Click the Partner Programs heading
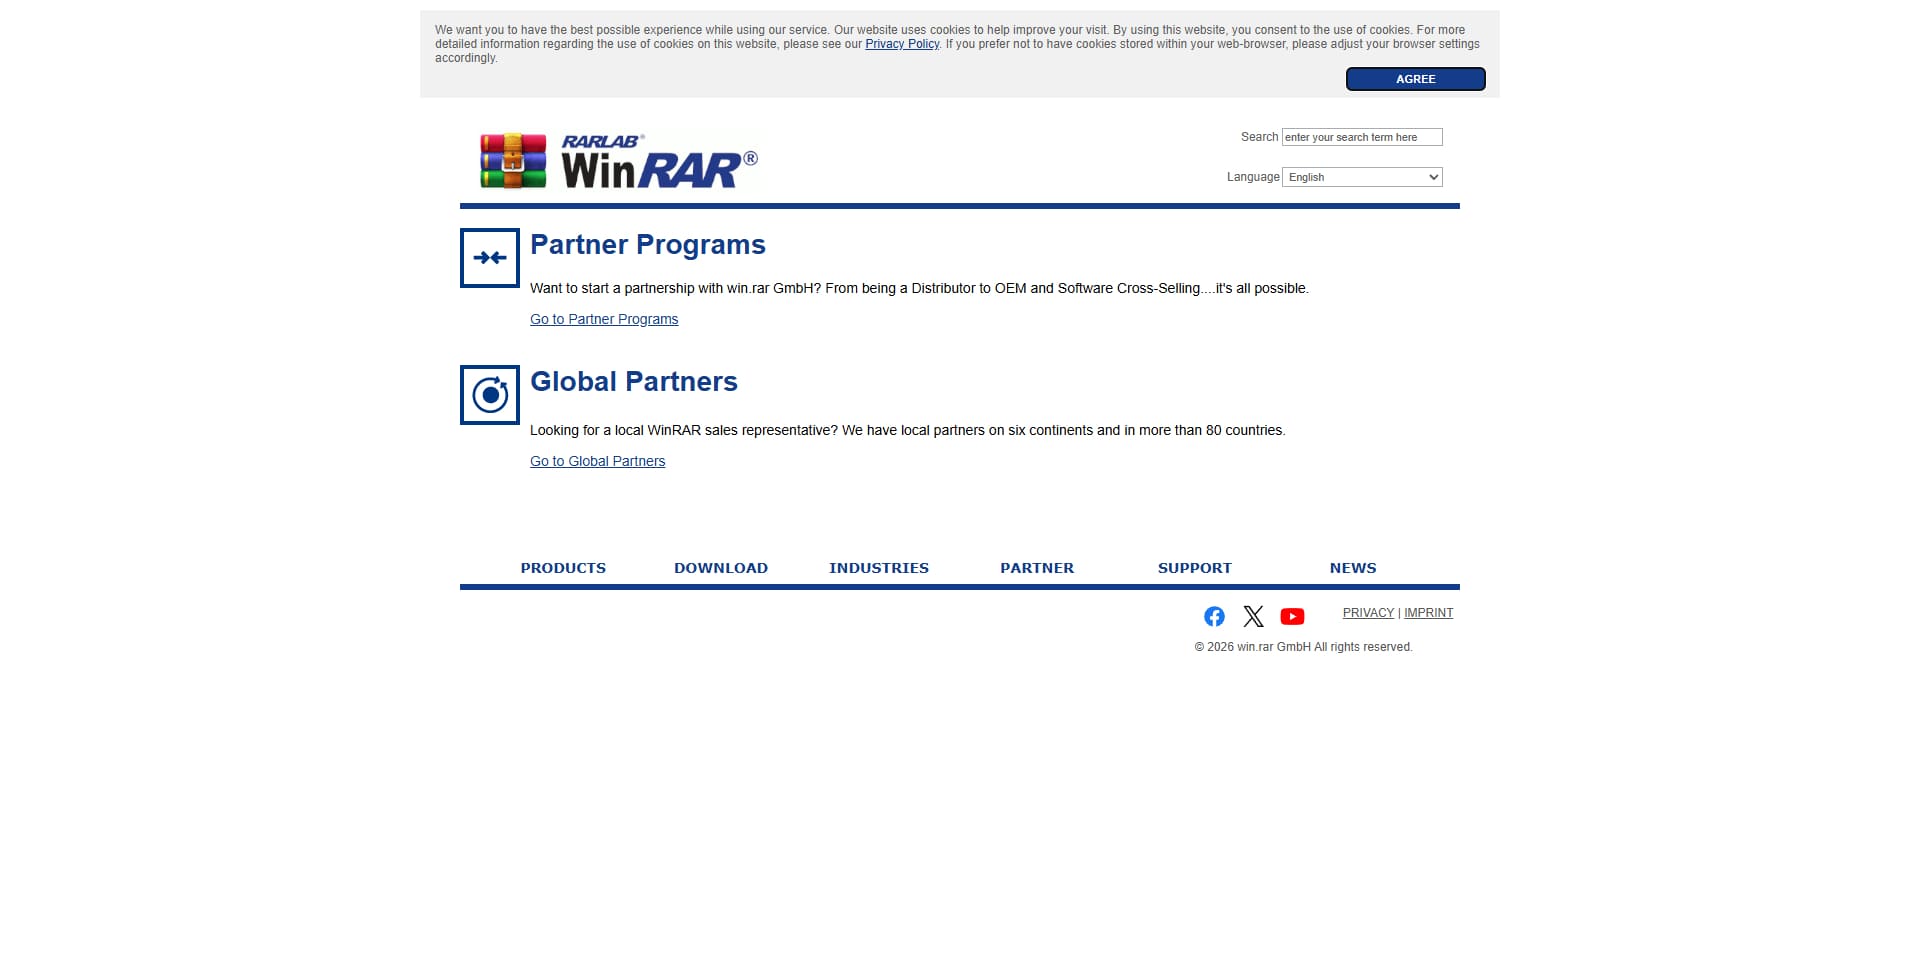This screenshot has height=953, width=1920. [x=648, y=245]
